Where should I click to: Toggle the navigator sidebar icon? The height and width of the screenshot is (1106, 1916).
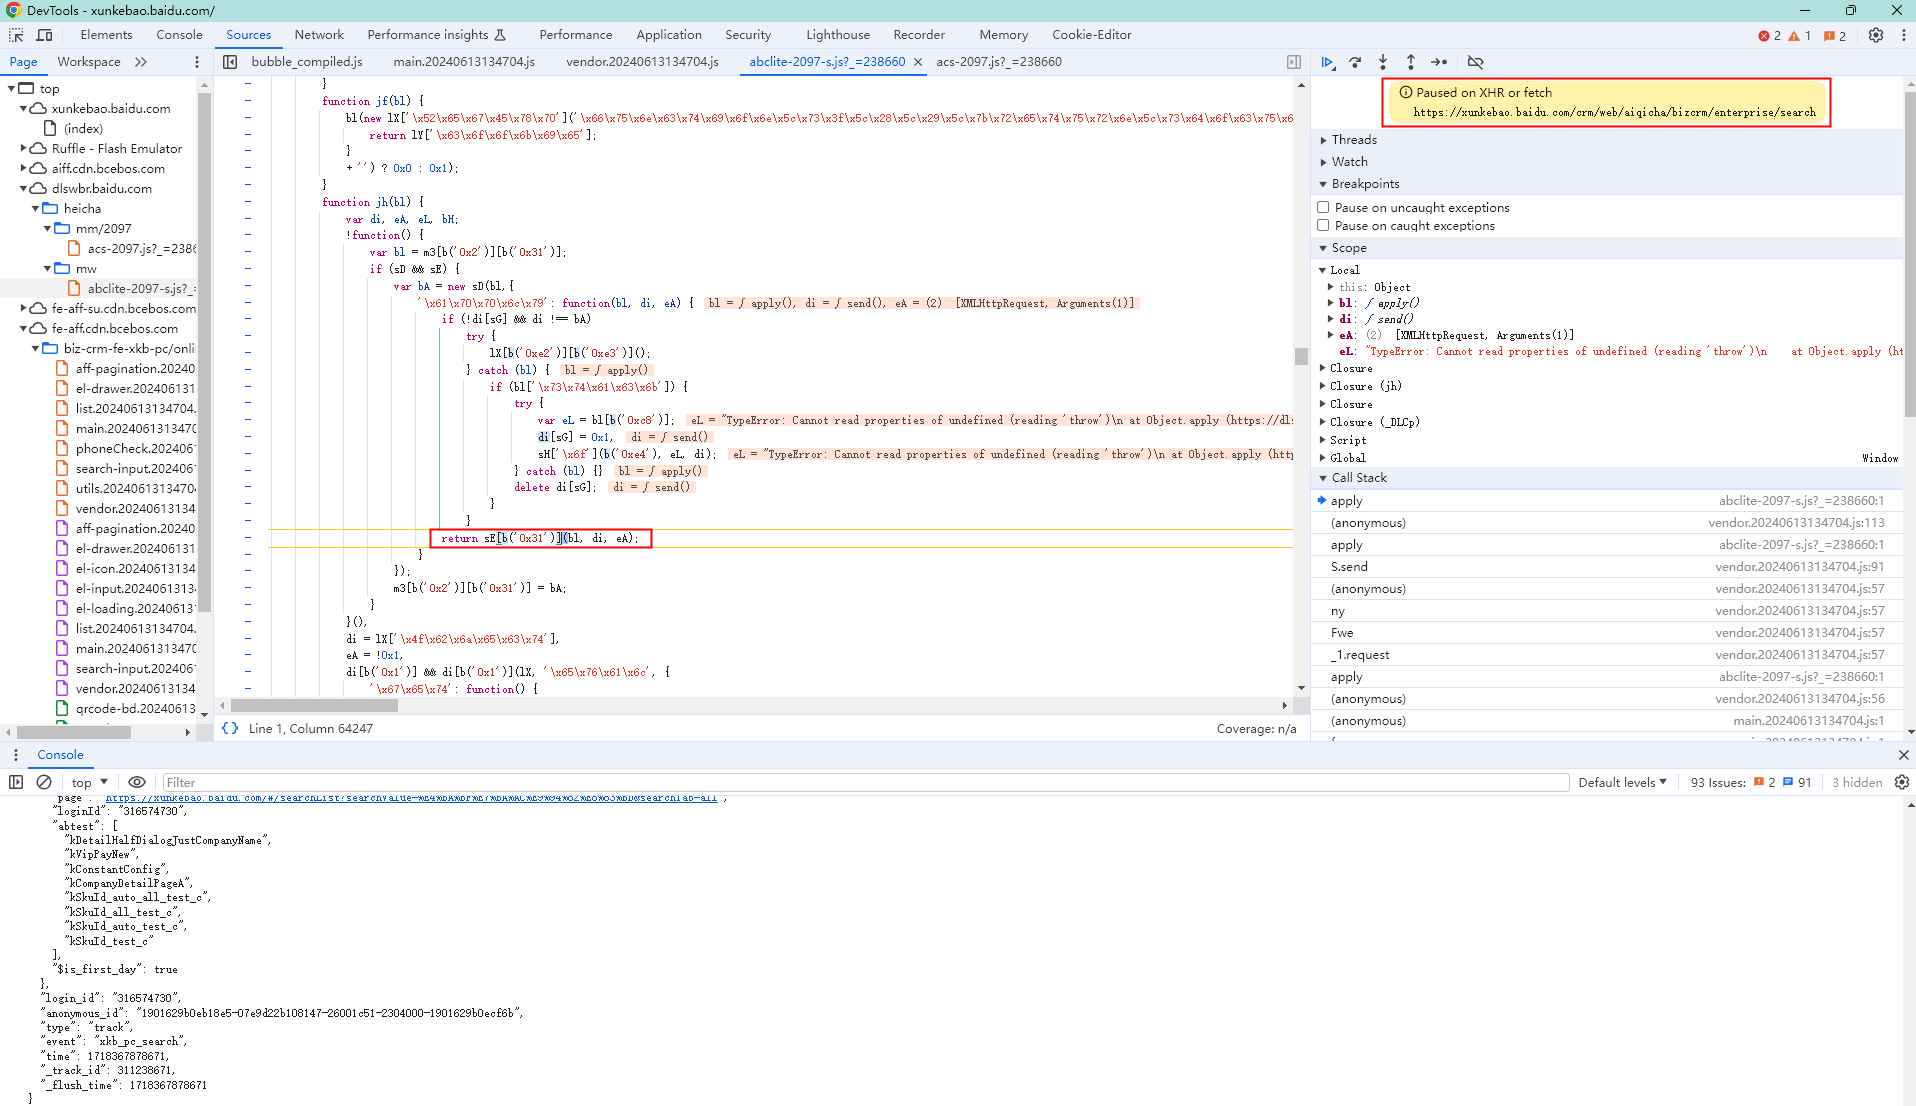230,62
